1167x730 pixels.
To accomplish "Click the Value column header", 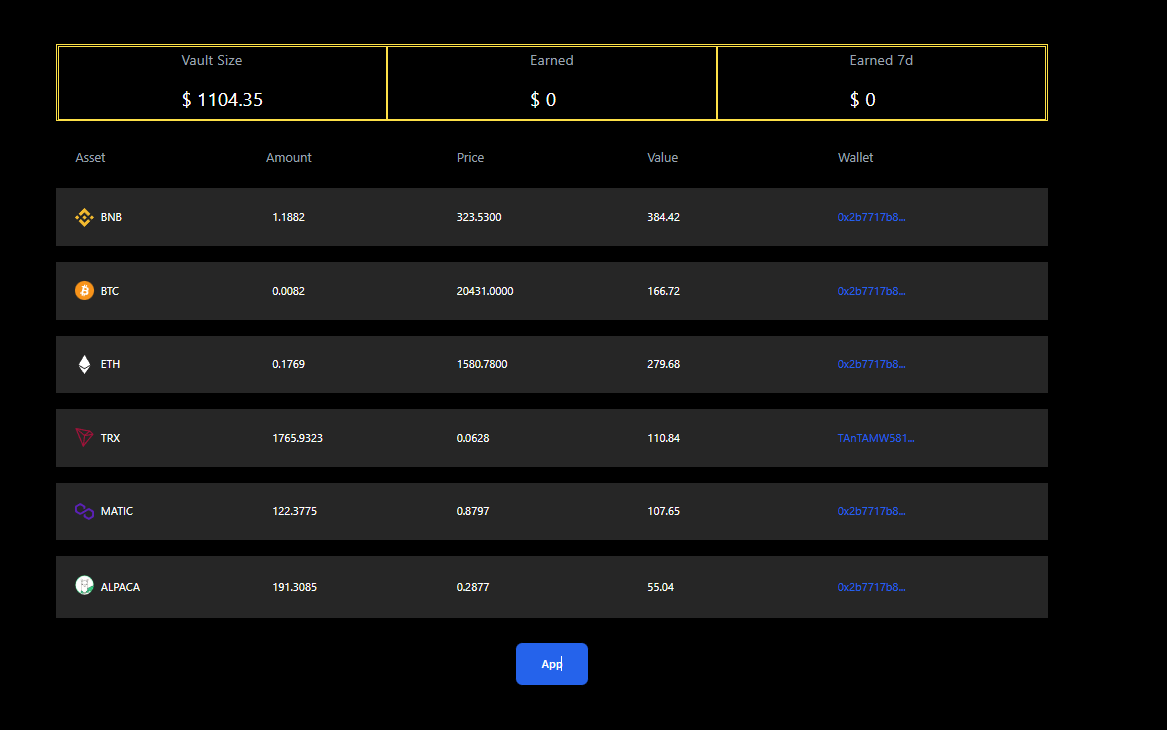I will click(x=662, y=158).
